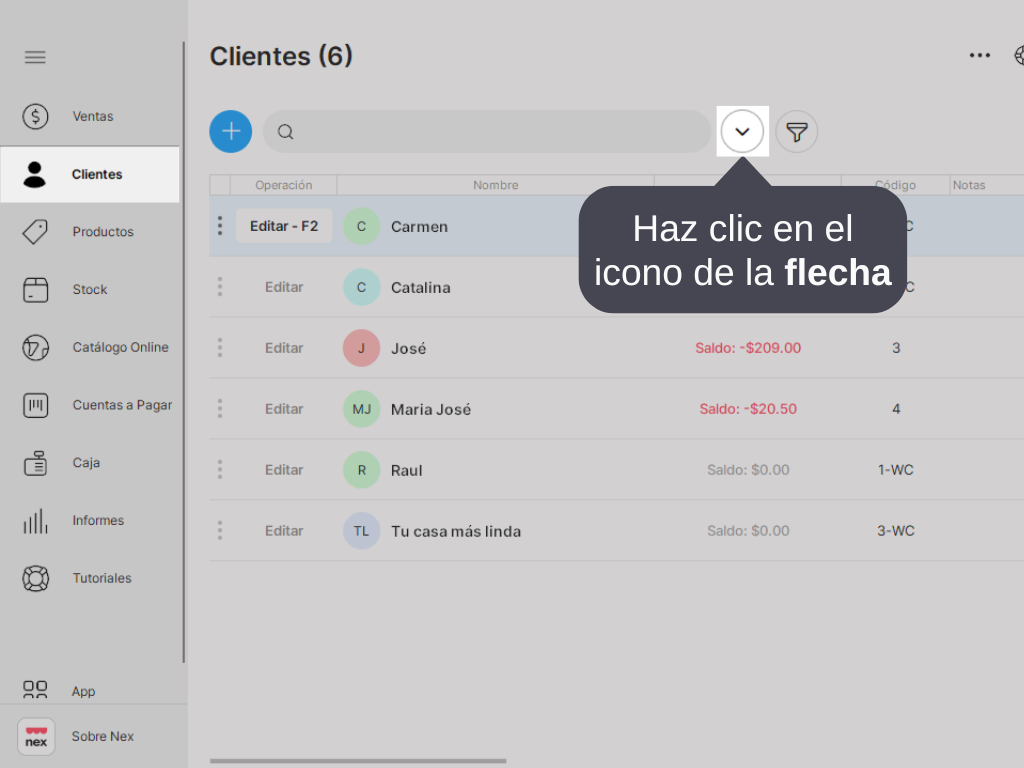The image size is (1024, 768).
Task: Open row options dots for Catalina
Action: (220, 287)
